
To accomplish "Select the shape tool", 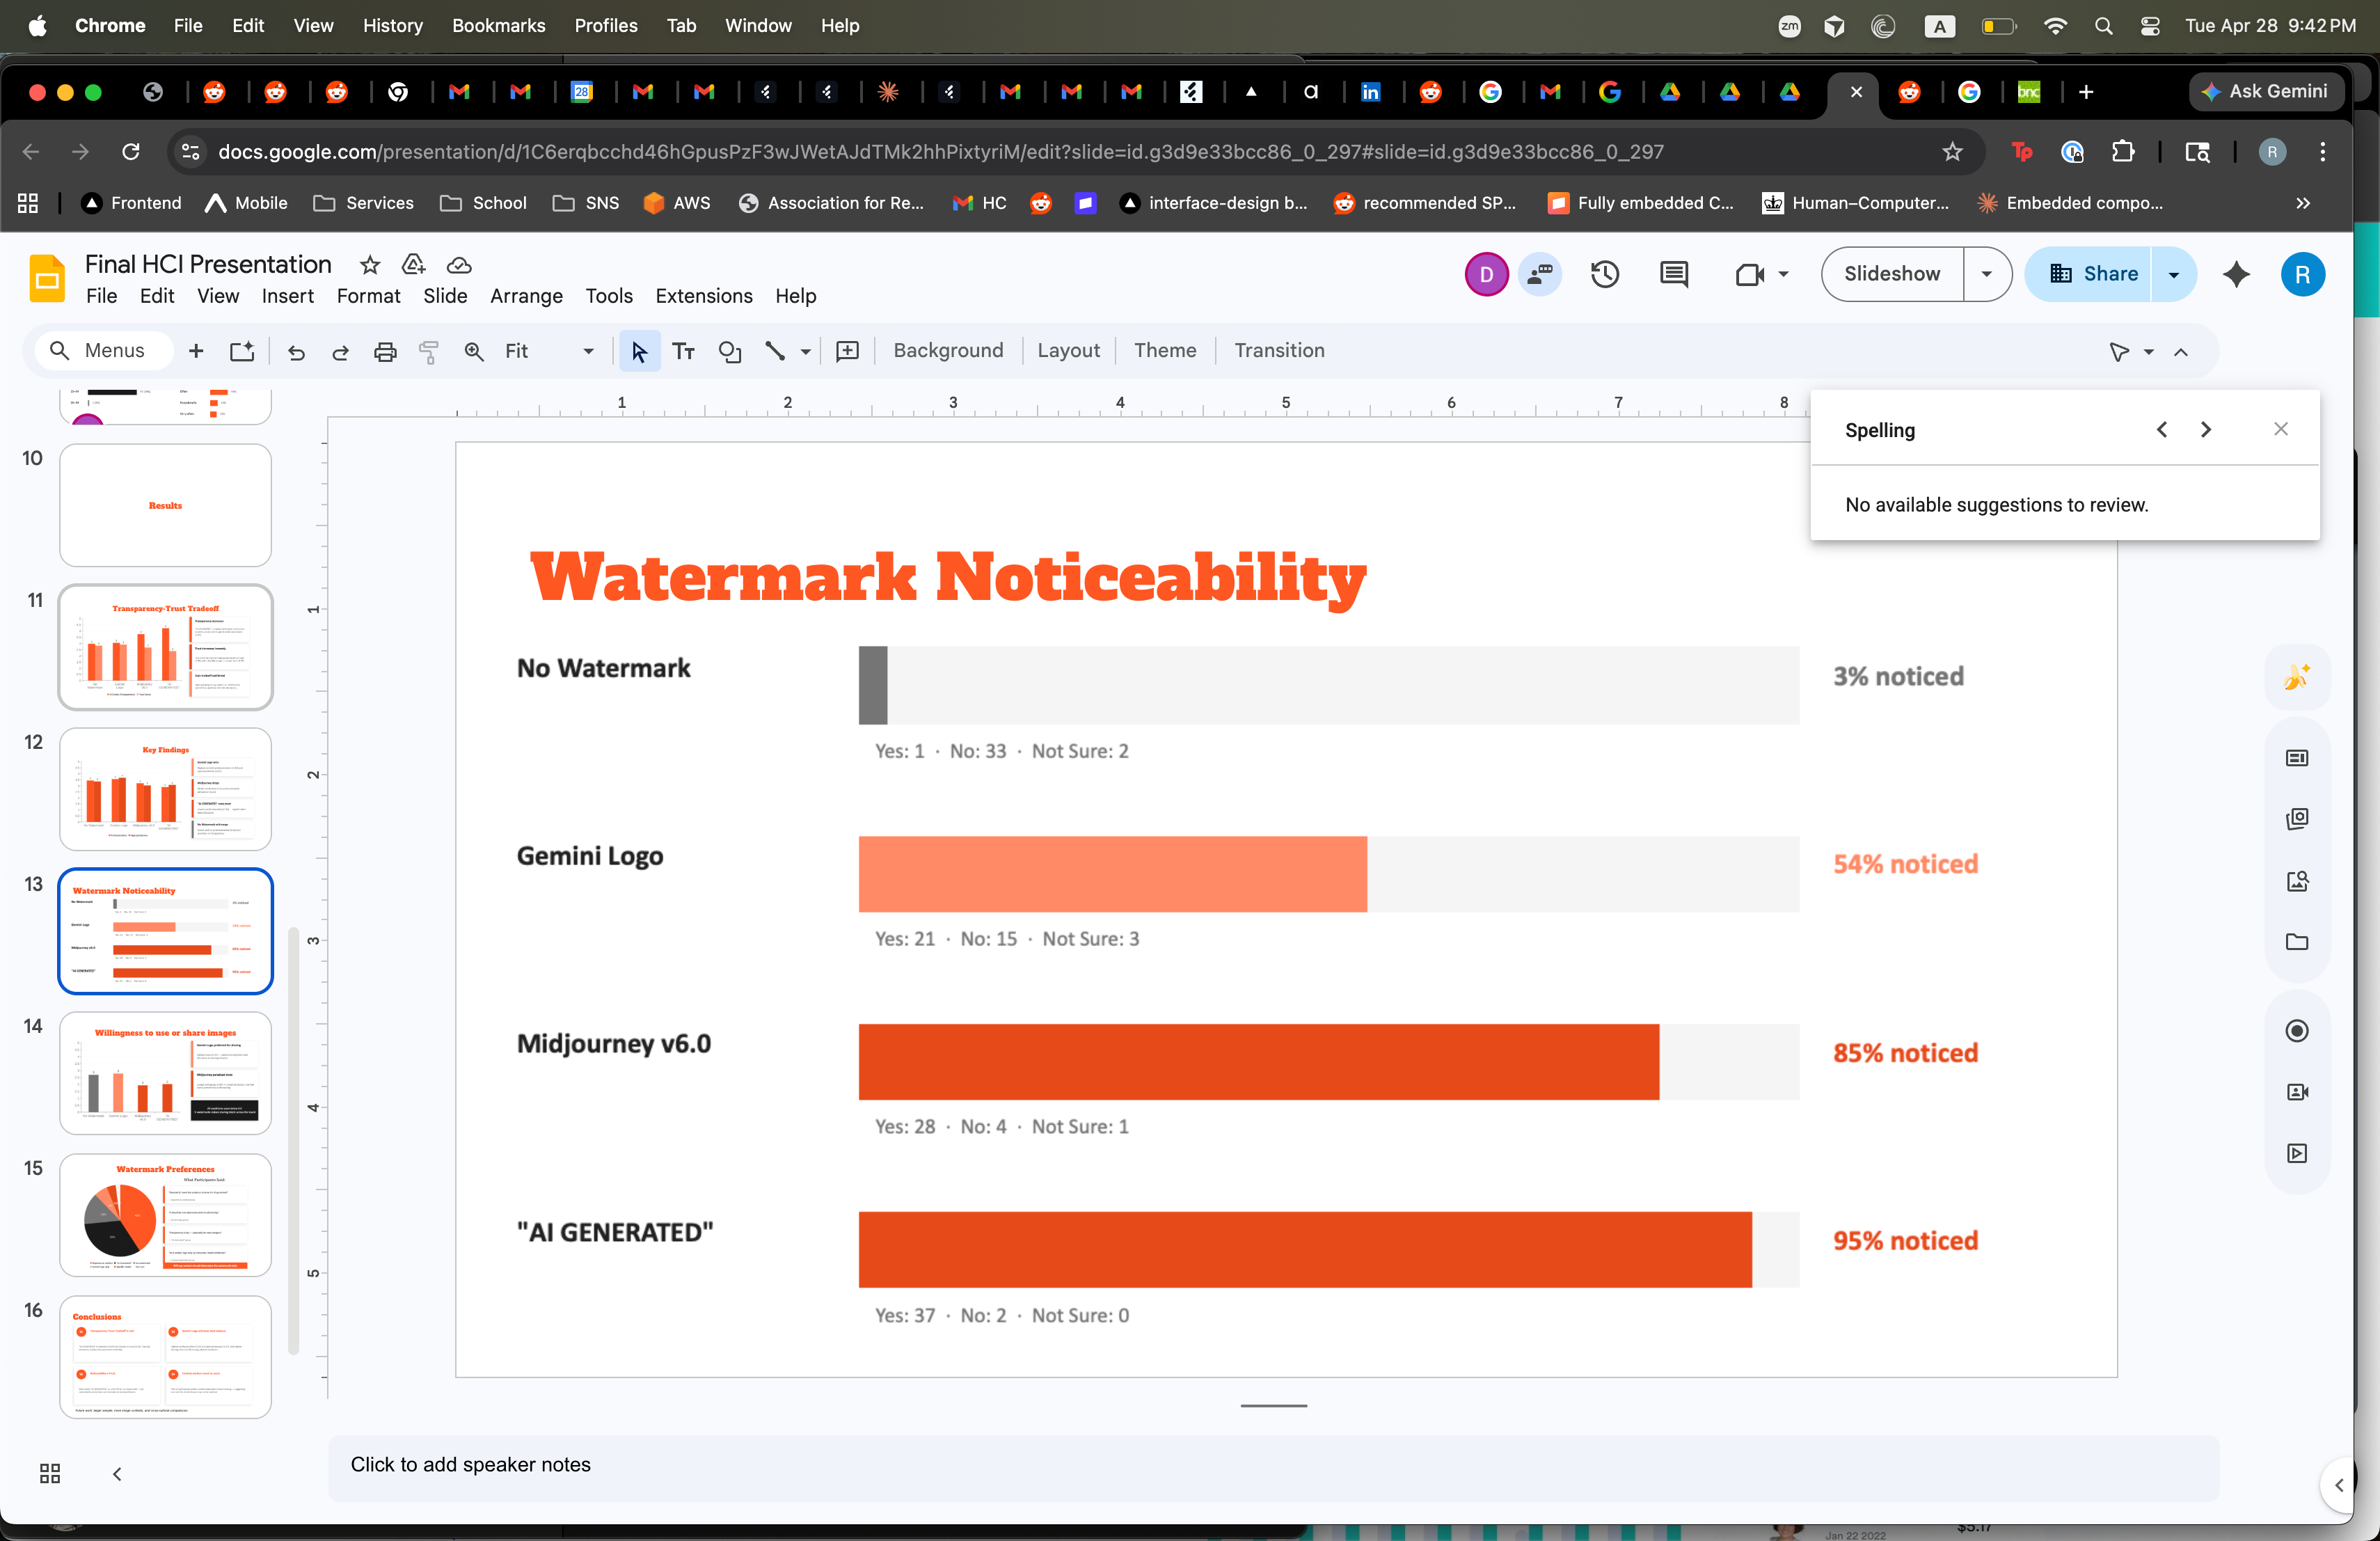I will [730, 351].
